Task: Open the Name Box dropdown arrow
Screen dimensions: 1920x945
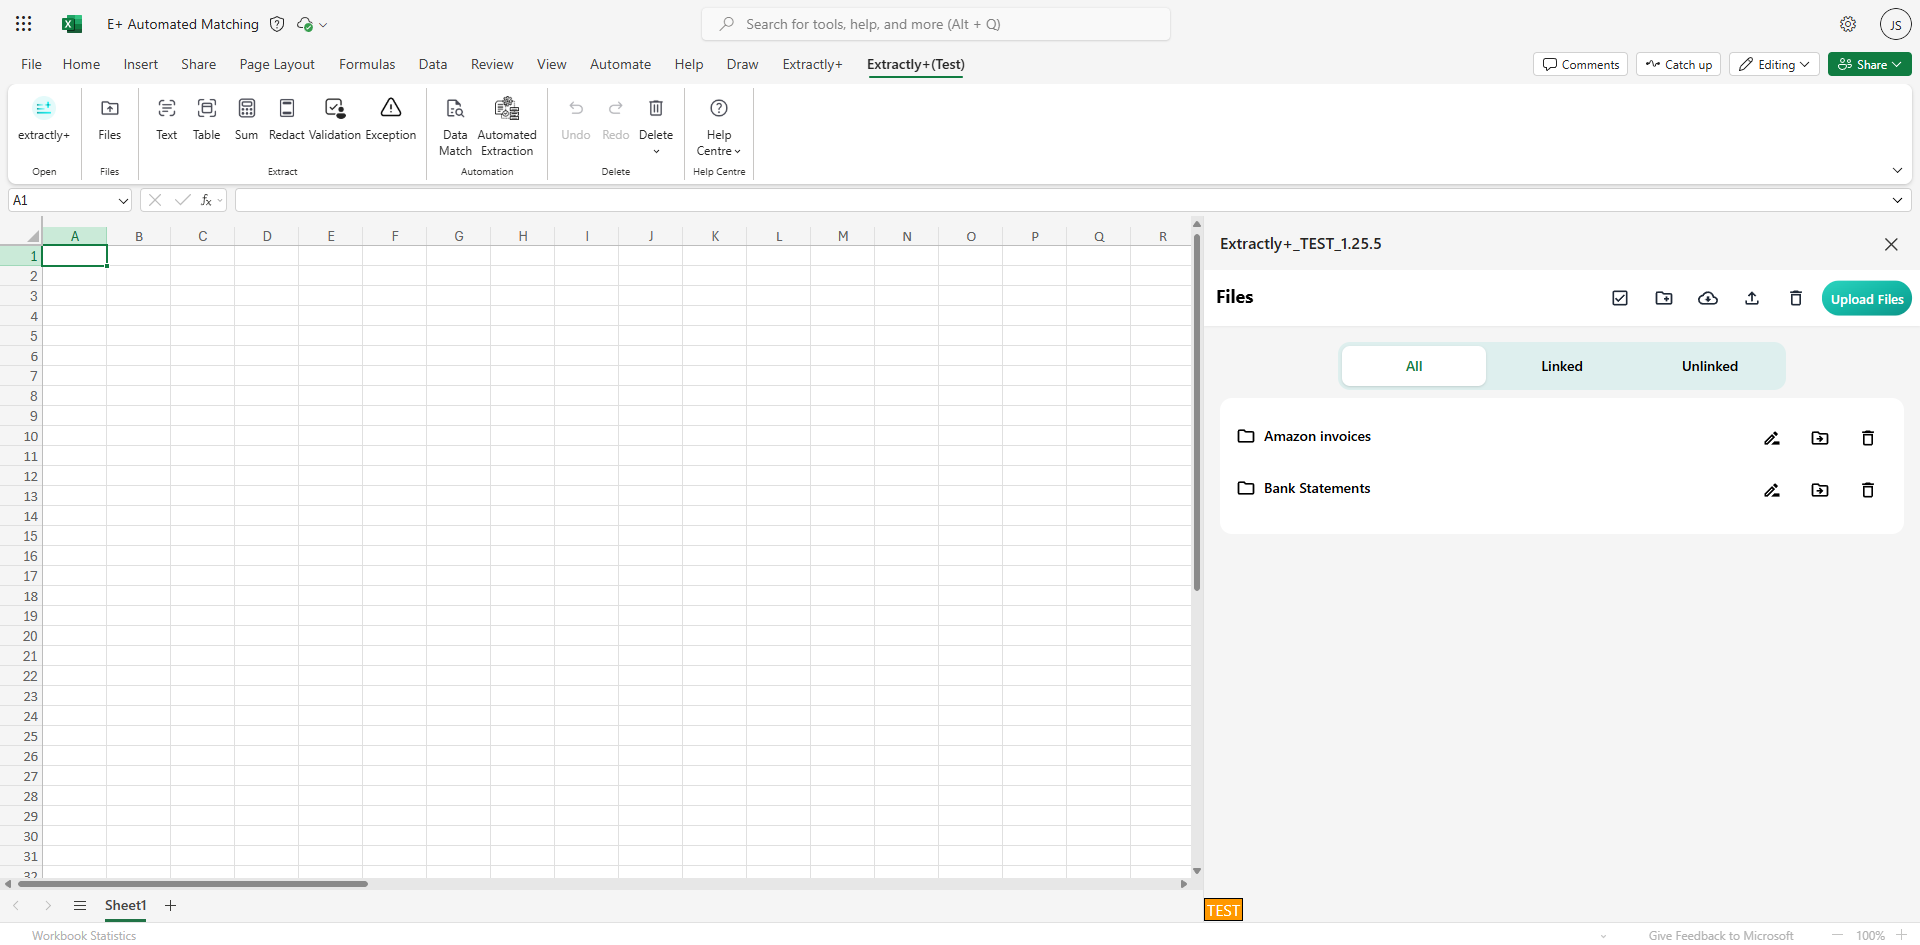Action: pos(123,201)
